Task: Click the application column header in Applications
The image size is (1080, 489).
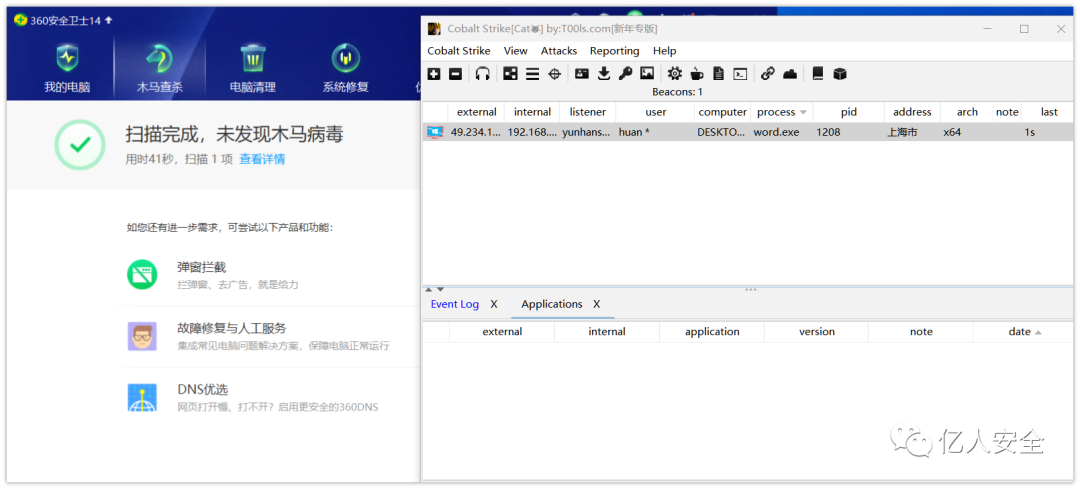Action: 712,332
